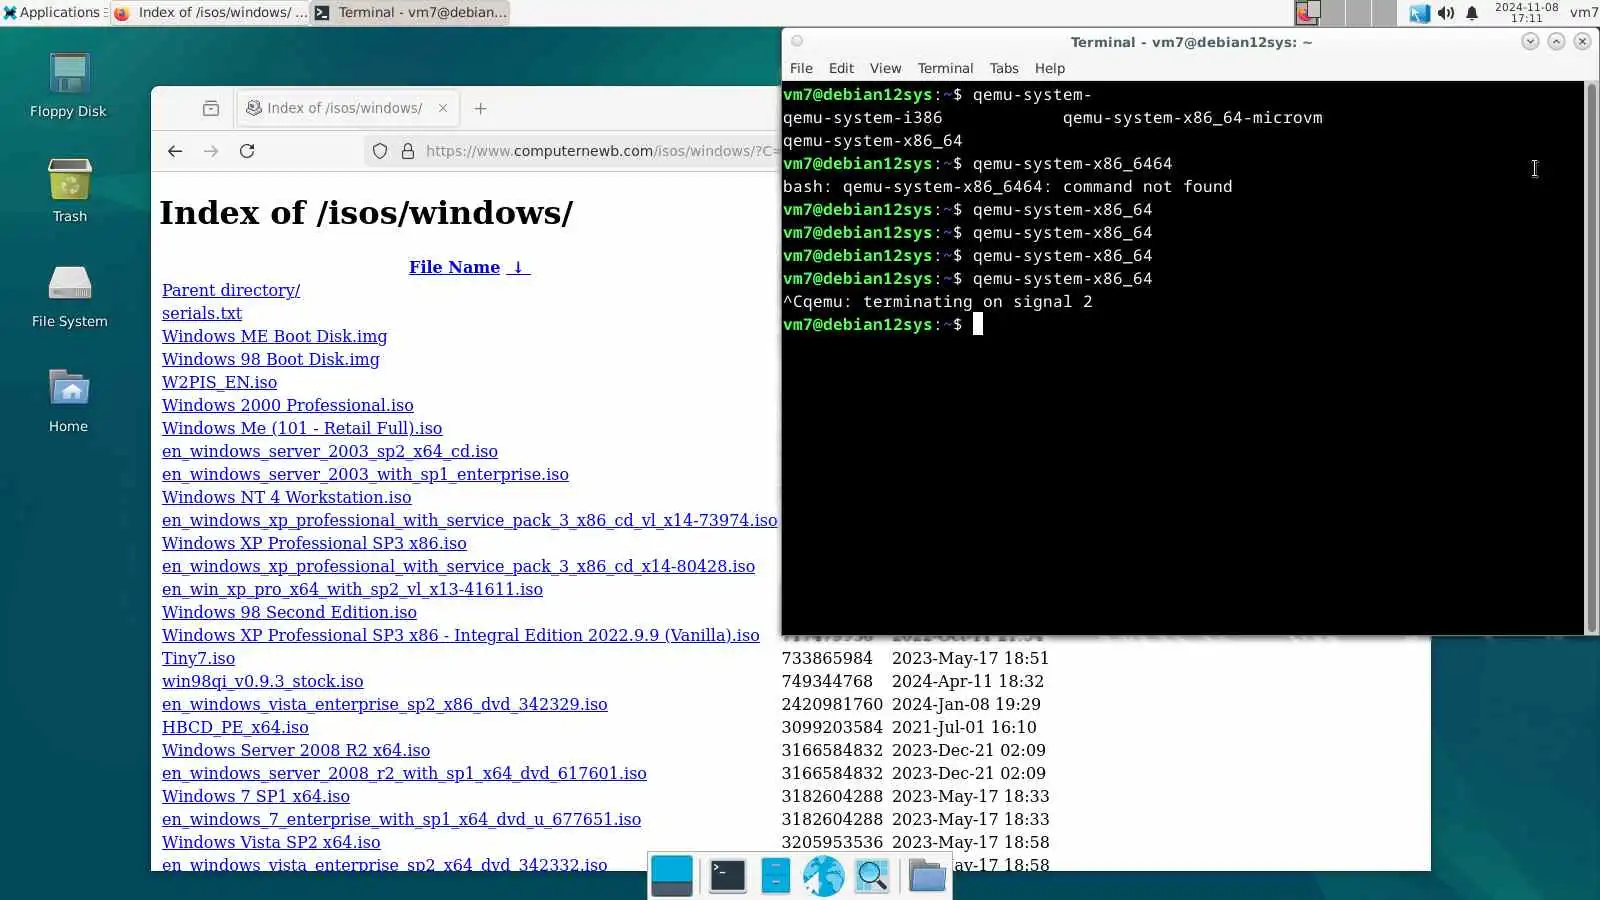The width and height of the screenshot is (1600, 900).
Task: Open the Terminal menu in Terminal
Action: point(945,68)
